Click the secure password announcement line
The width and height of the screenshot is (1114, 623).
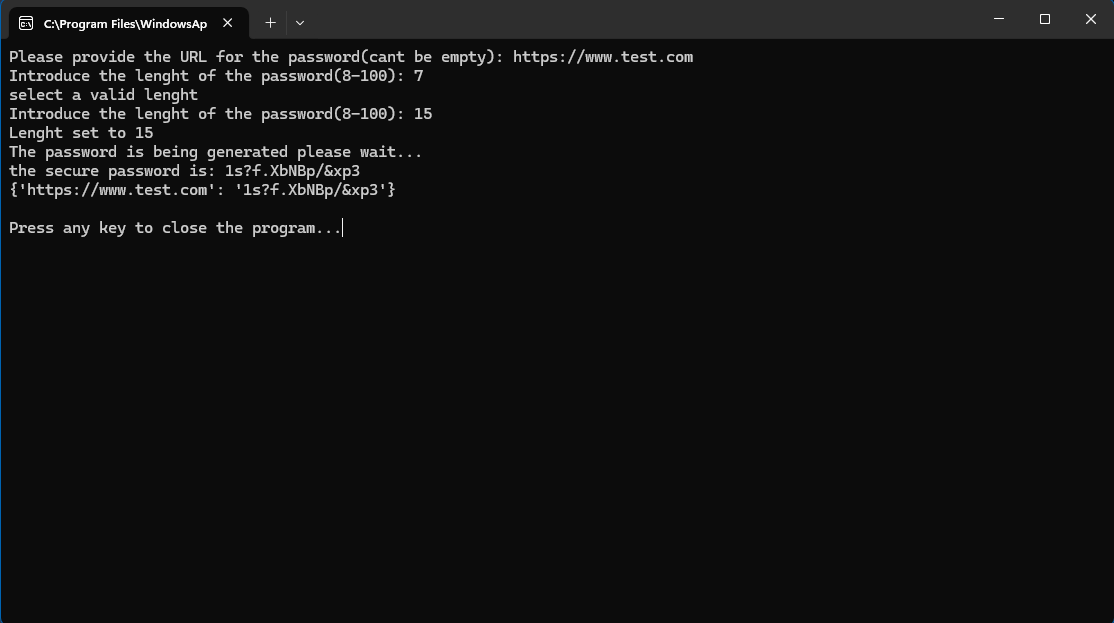(184, 170)
